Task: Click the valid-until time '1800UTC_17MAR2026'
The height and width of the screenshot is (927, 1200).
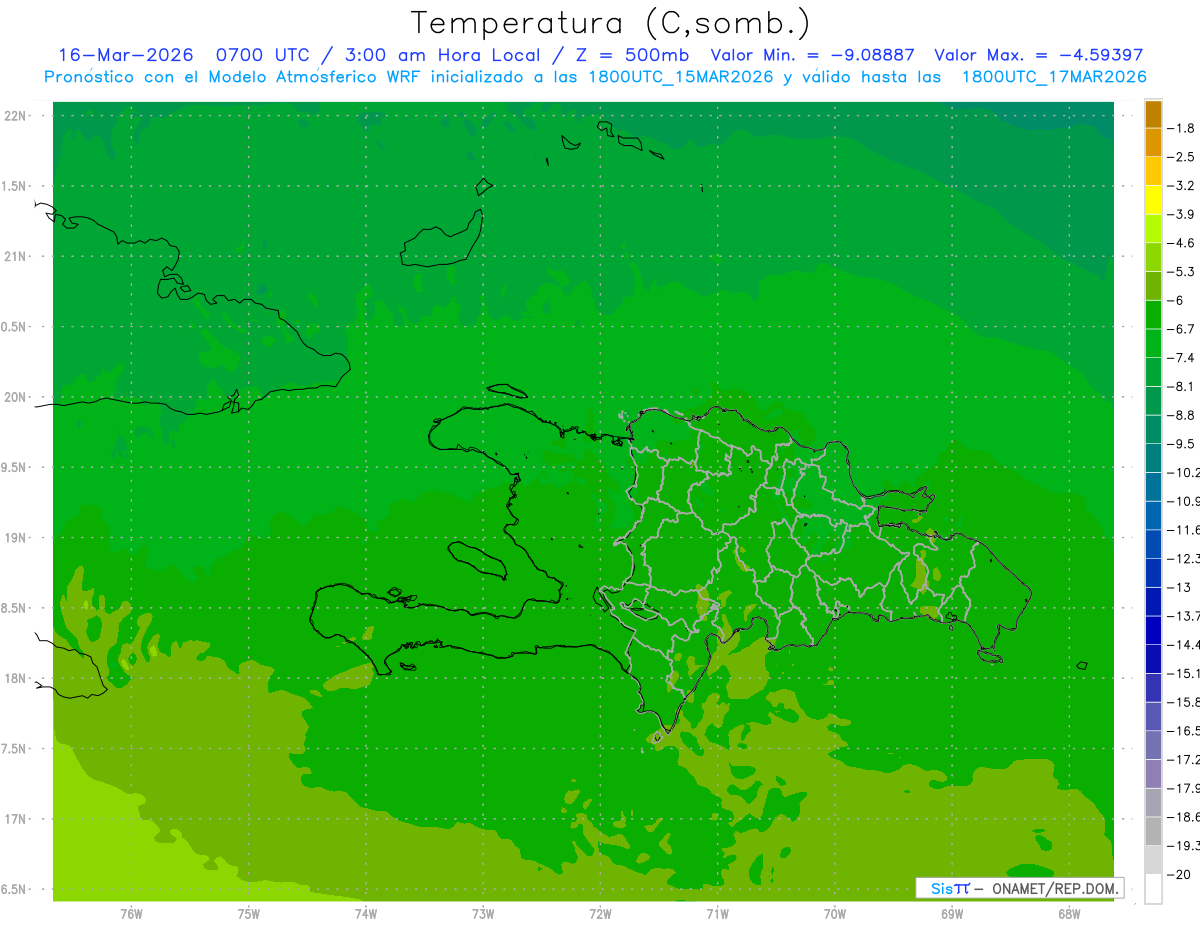Action: pos(1053,77)
